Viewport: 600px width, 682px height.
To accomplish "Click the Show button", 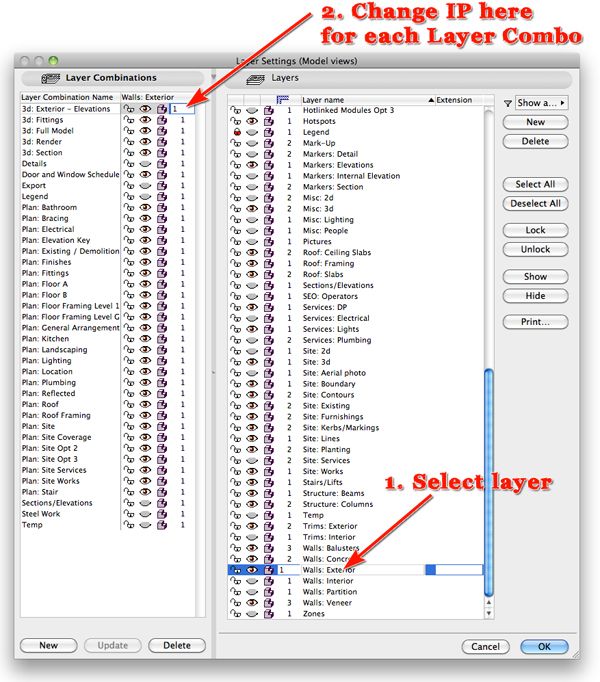I will point(536,277).
